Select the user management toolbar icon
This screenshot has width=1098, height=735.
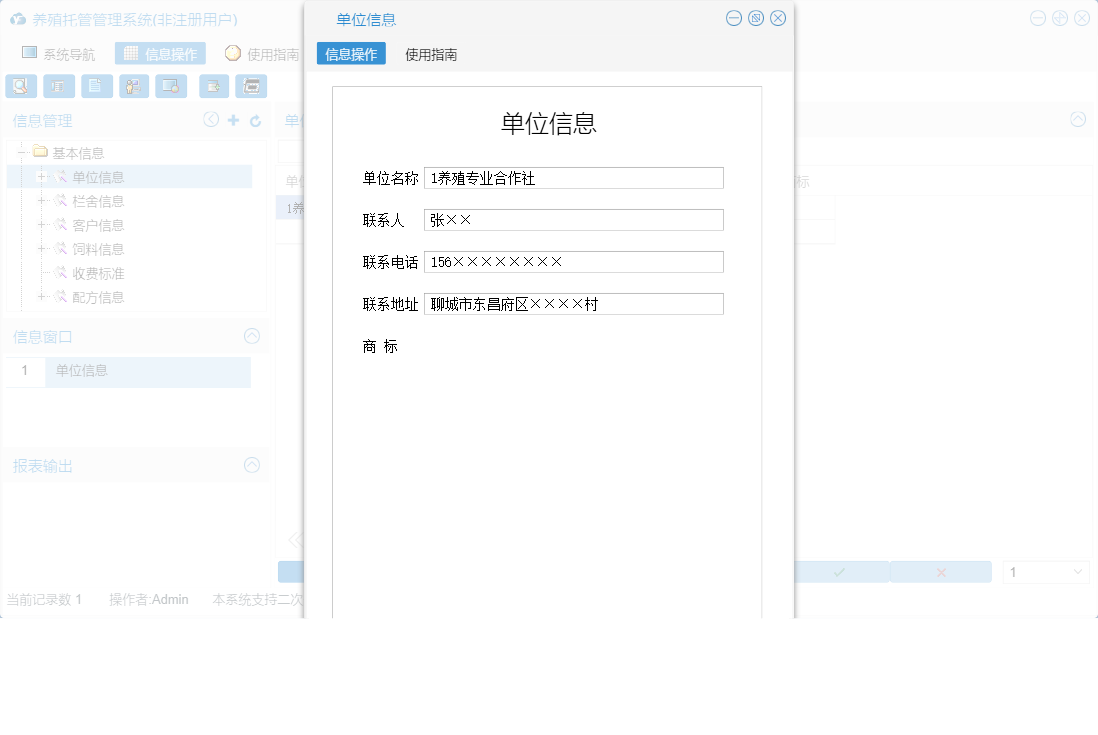point(133,86)
